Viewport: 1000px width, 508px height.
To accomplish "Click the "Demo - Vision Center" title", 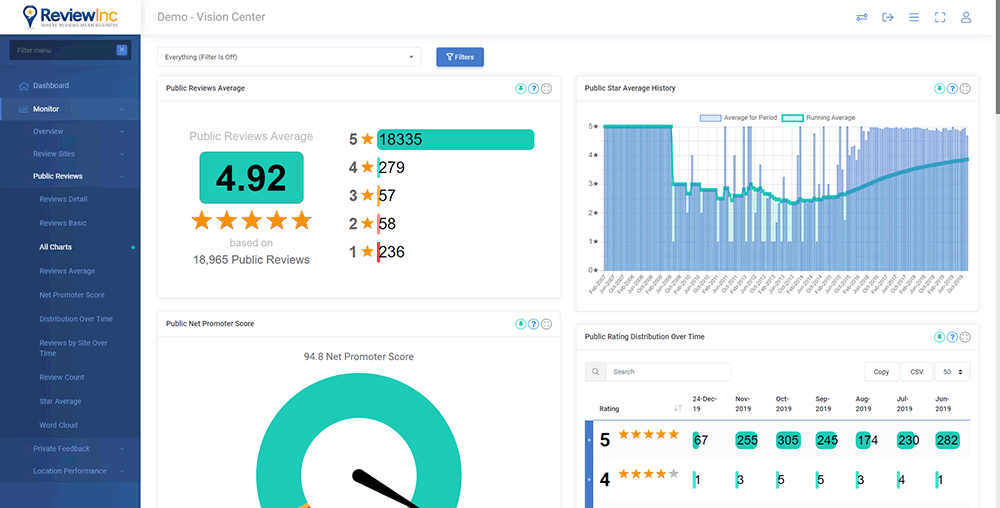I will click(x=211, y=17).
